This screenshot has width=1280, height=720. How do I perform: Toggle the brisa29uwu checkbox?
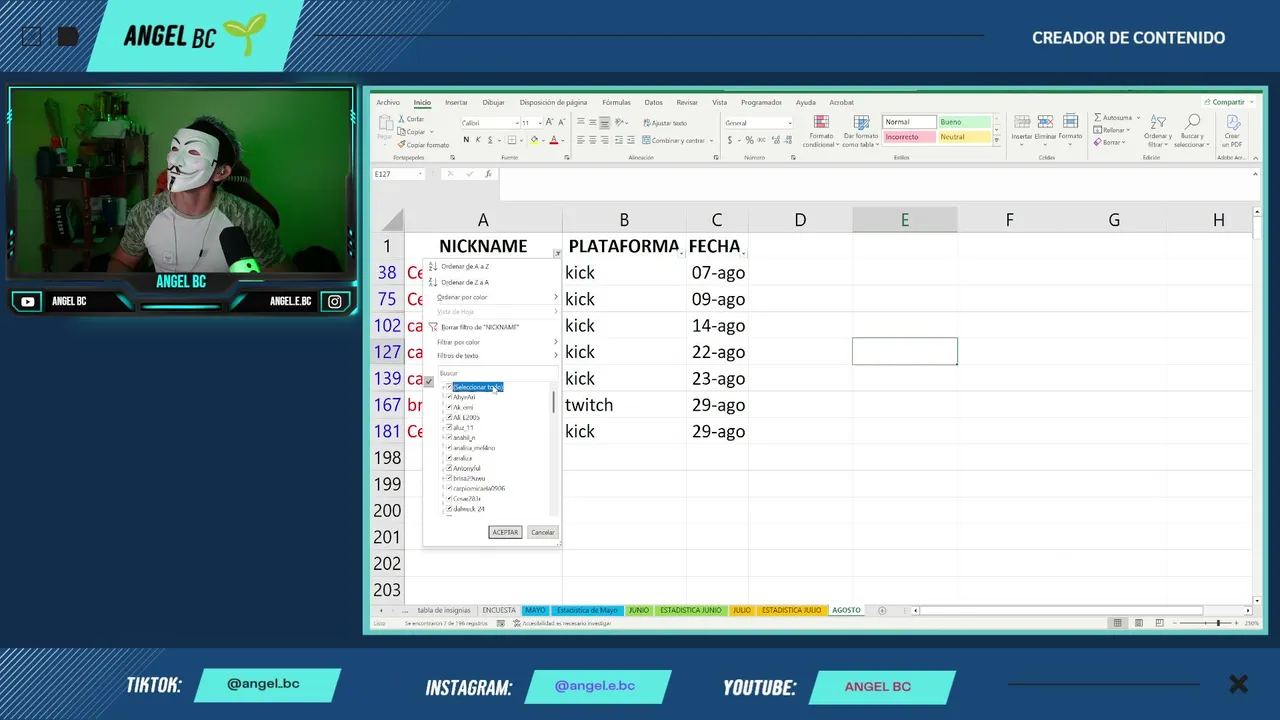[449, 478]
